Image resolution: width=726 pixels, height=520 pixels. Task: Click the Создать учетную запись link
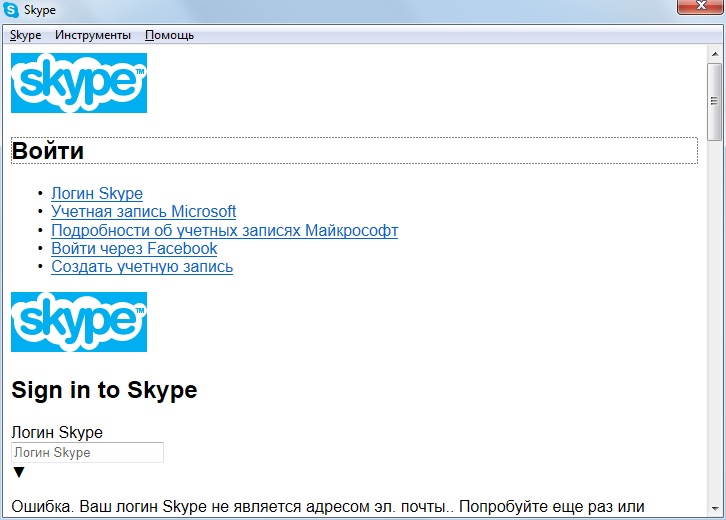[x=142, y=267]
